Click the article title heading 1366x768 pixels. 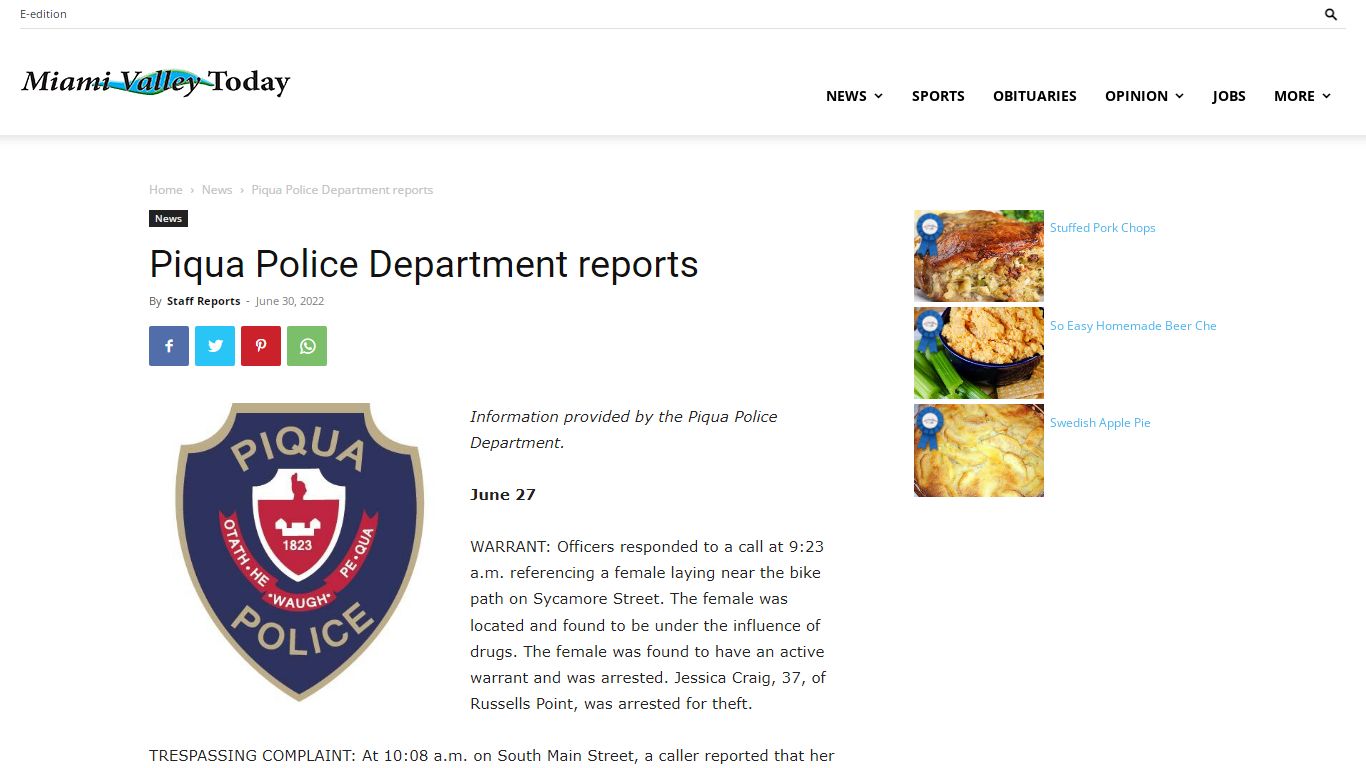coord(424,264)
